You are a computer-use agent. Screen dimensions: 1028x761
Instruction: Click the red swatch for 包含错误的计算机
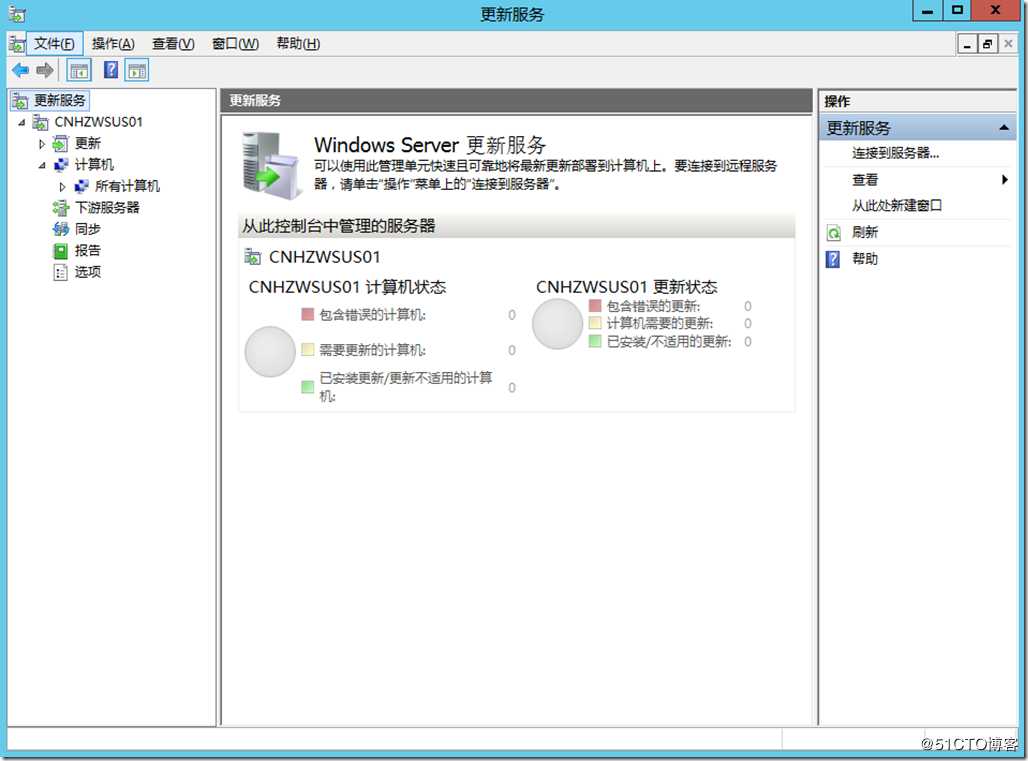coord(307,314)
